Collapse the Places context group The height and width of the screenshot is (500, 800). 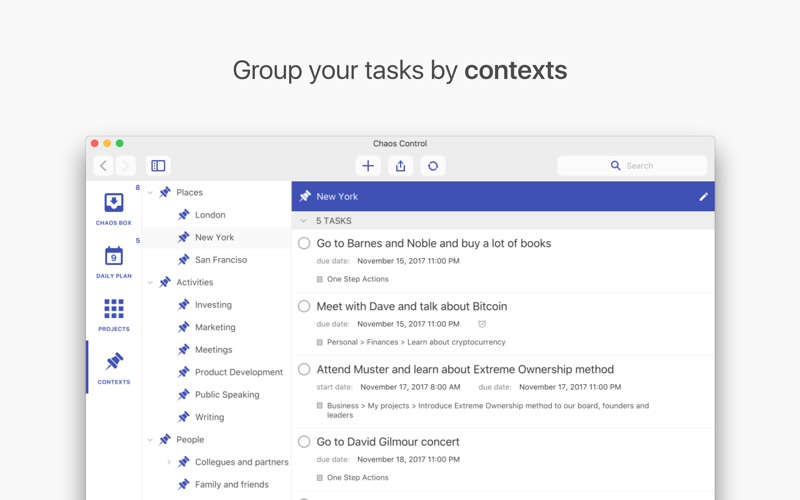(151, 192)
